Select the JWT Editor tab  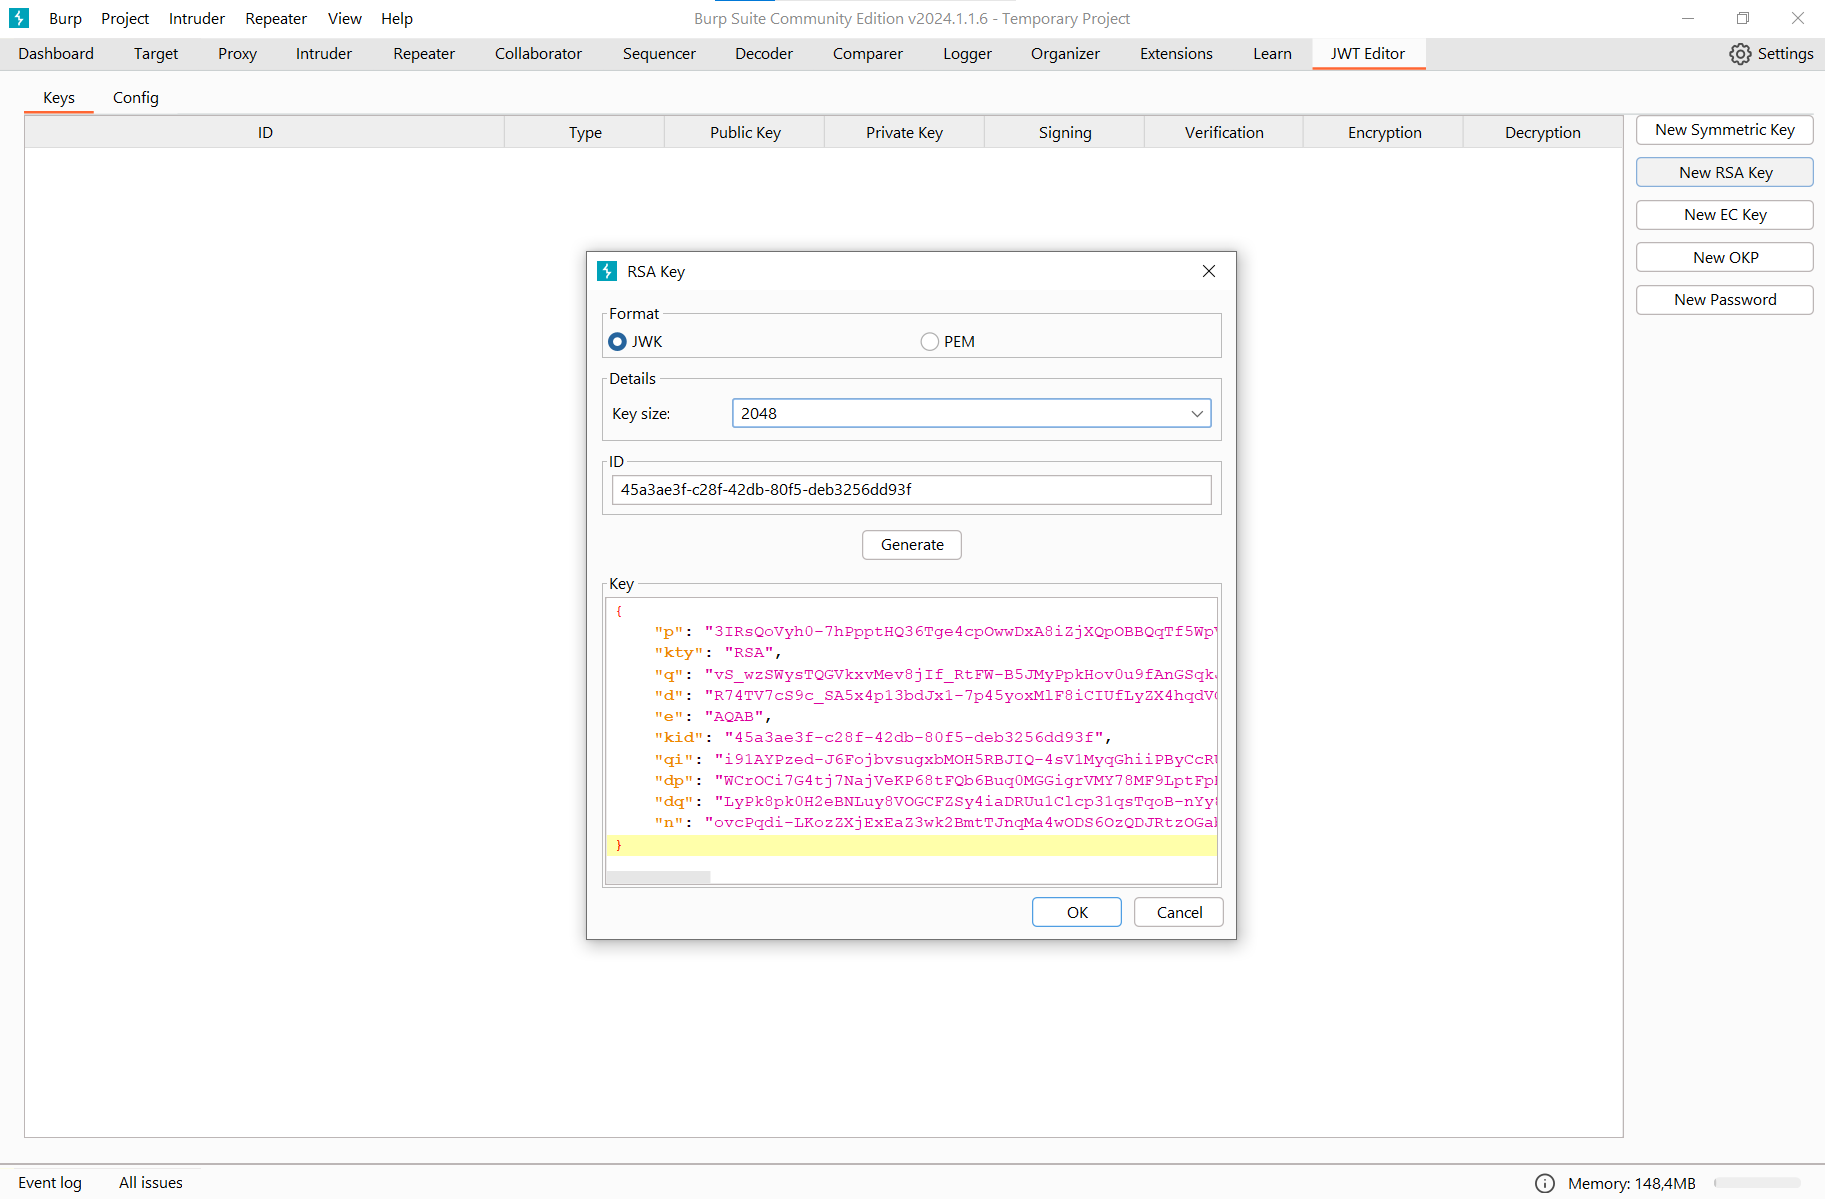1368,54
